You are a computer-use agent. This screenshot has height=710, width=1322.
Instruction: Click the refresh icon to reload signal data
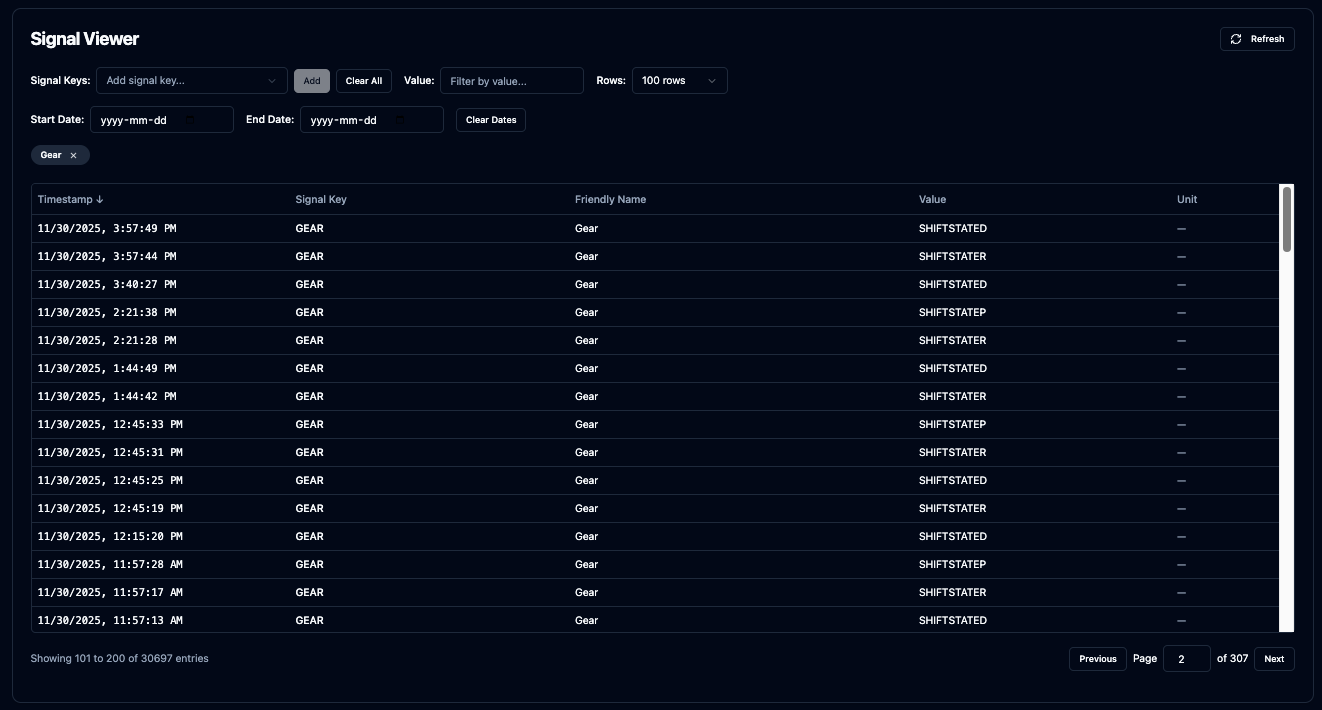pos(1238,38)
